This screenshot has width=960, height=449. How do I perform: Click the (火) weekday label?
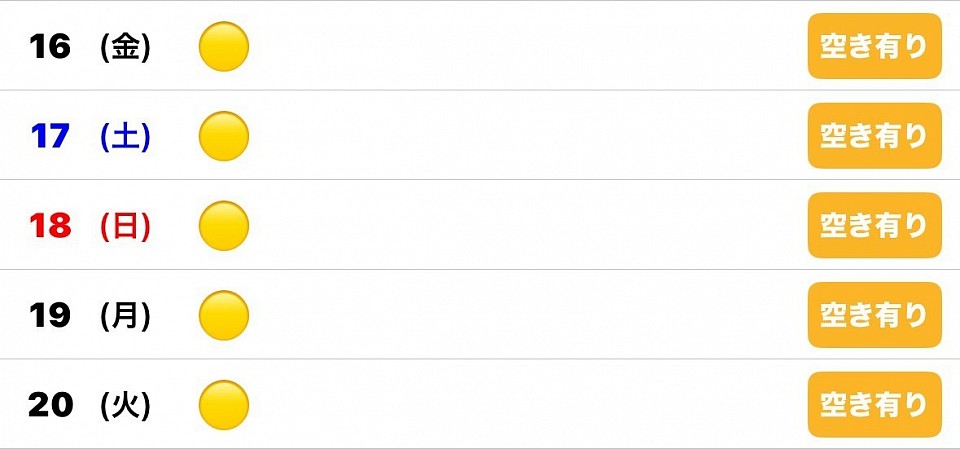point(126,406)
